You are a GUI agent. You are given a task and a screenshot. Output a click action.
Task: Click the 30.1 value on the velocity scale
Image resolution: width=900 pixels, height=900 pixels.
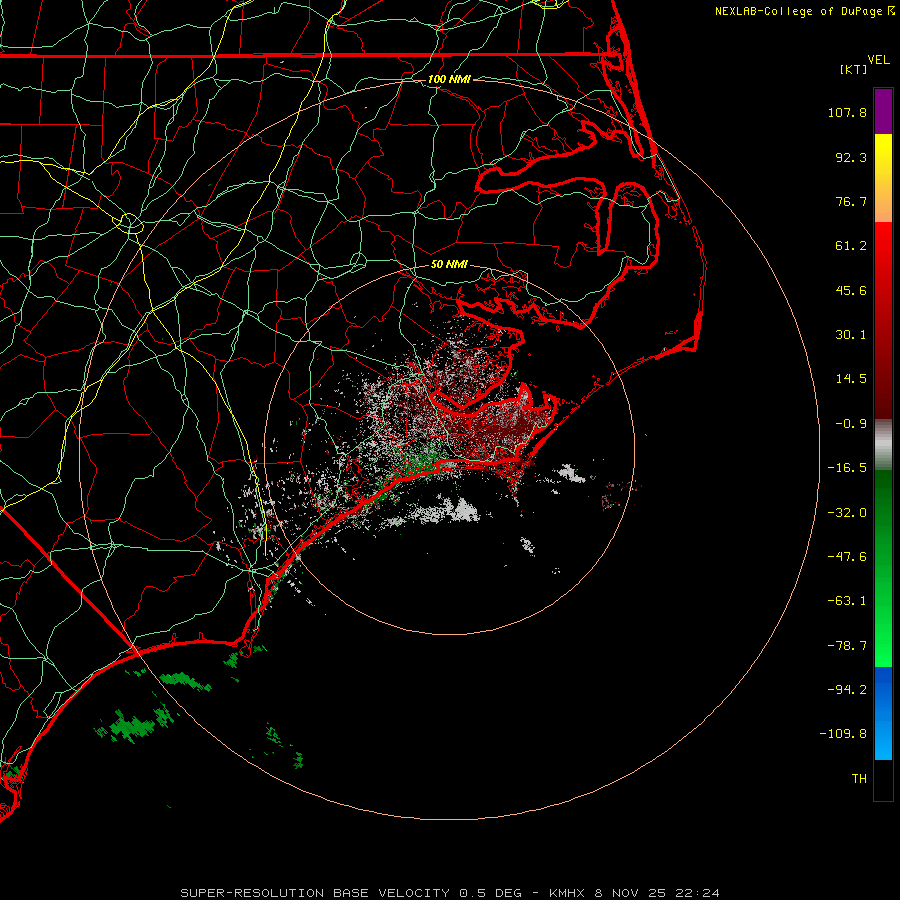click(851, 335)
